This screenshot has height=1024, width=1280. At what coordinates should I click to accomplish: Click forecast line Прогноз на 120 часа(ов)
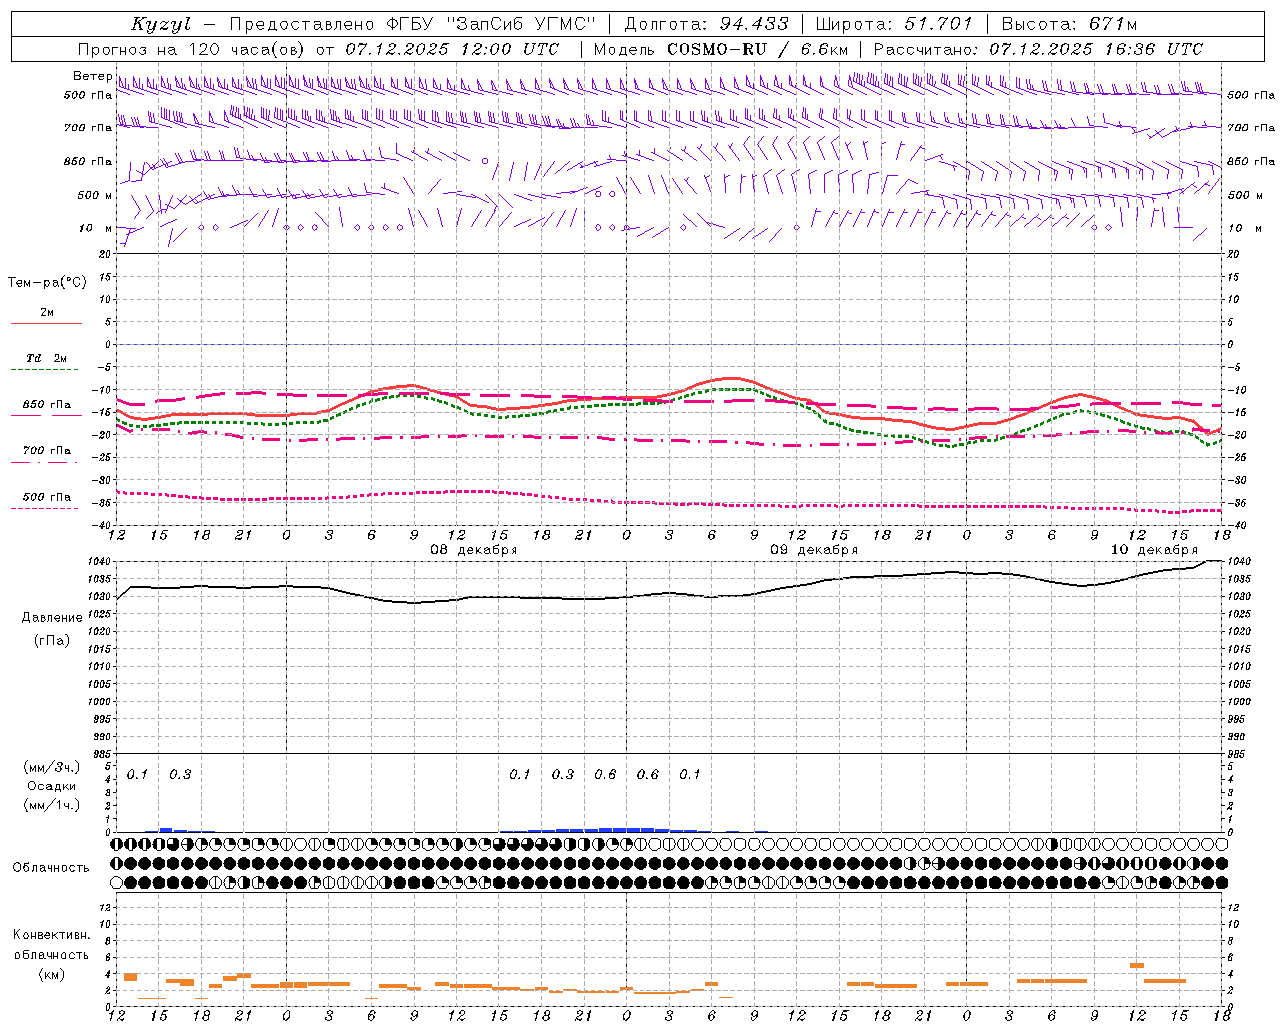pos(194,49)
